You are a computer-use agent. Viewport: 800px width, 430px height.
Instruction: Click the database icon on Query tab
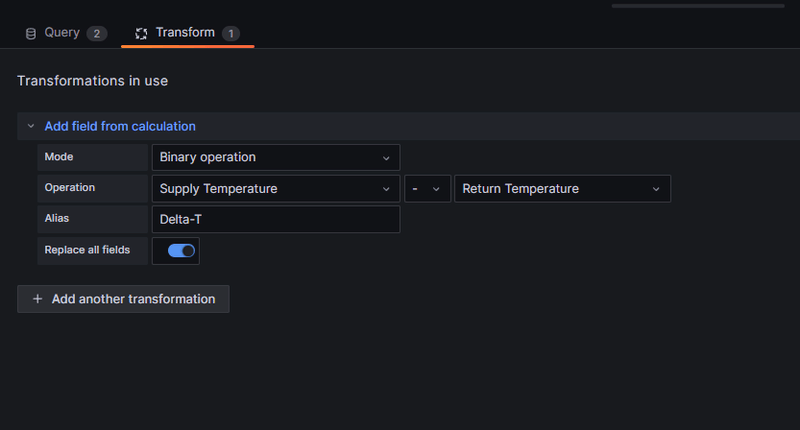pos(30,33)
